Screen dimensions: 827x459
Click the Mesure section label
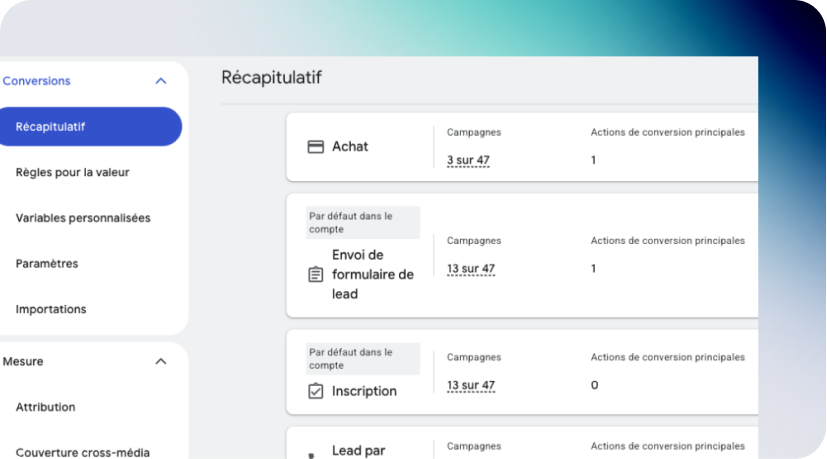coord(23,361)
